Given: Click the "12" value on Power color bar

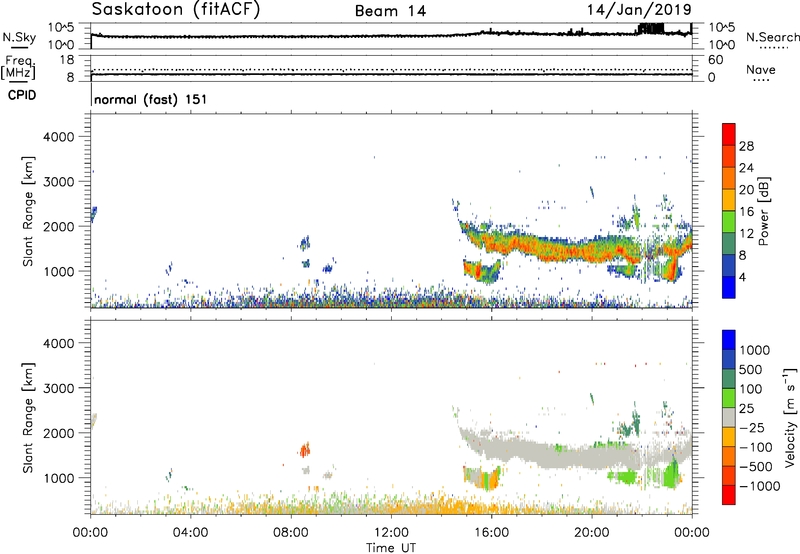Looking at the screenshot, I should click(746, 234).
